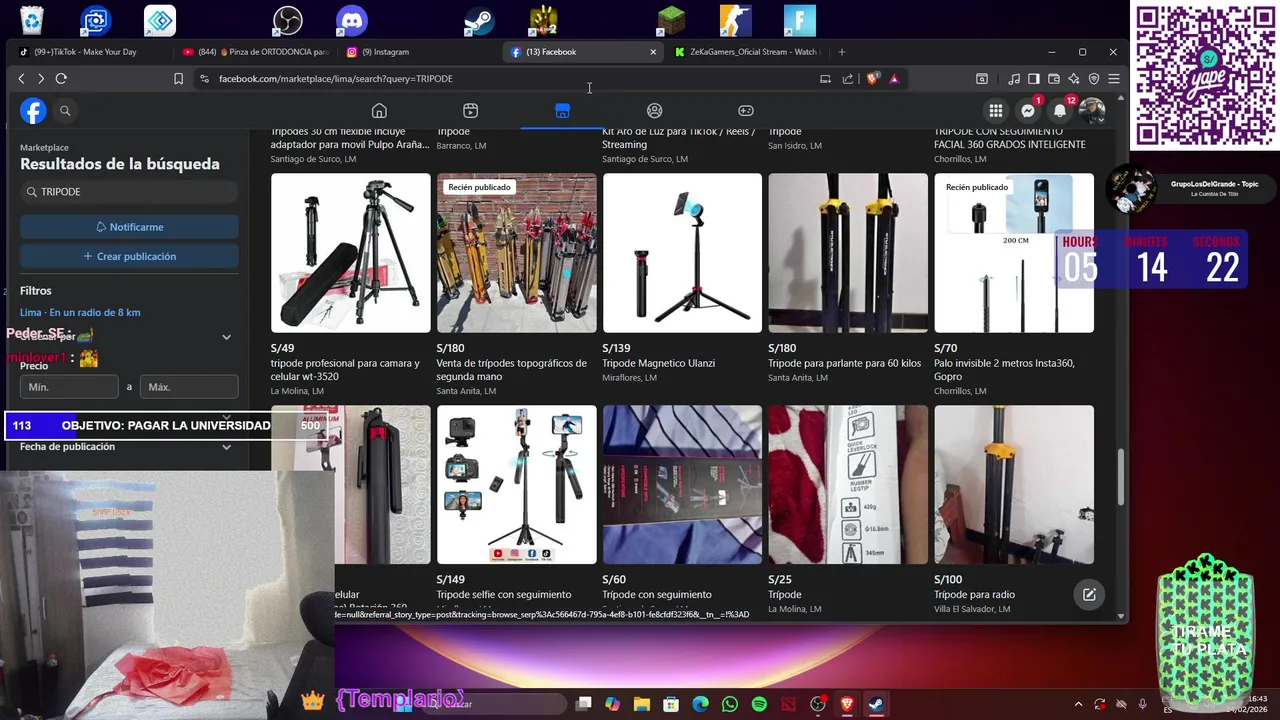
Task: Click the TRIPODE marketplace search box
Action: [x=129, y=191]
